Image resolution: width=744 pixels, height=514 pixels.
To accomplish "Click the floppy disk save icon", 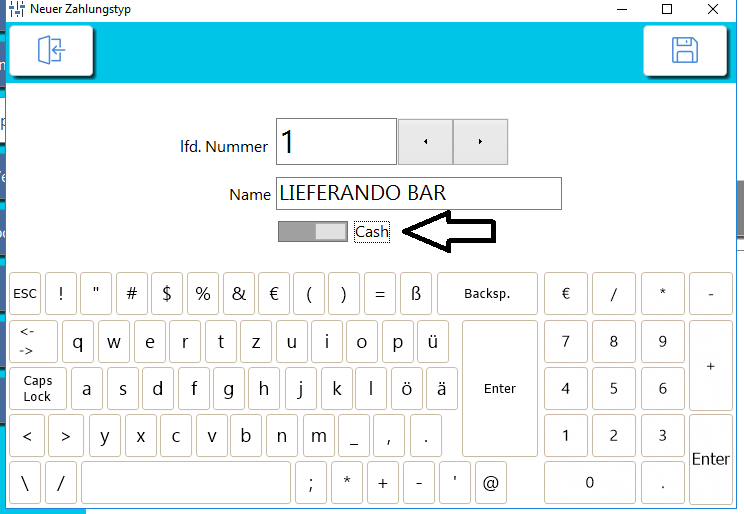I will [x=684, y=50].
